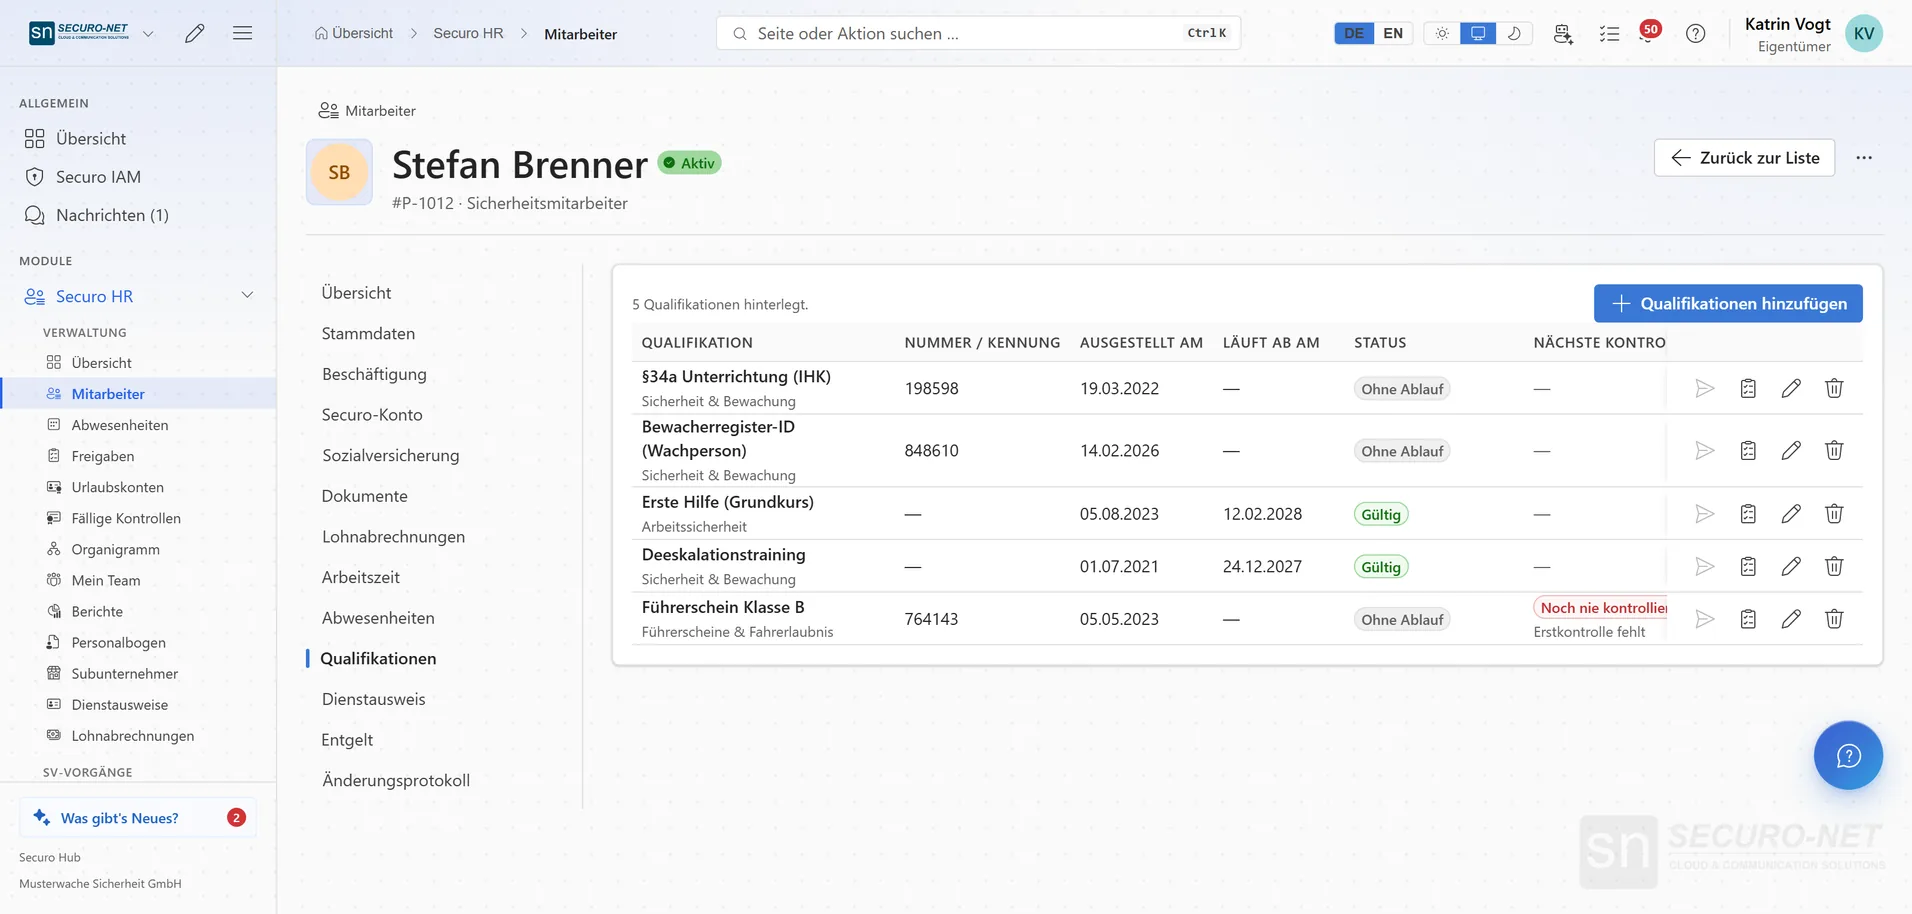Click the KV user avatar
The width and height of the screenshot is (1912, 914).
point(1864,33)
